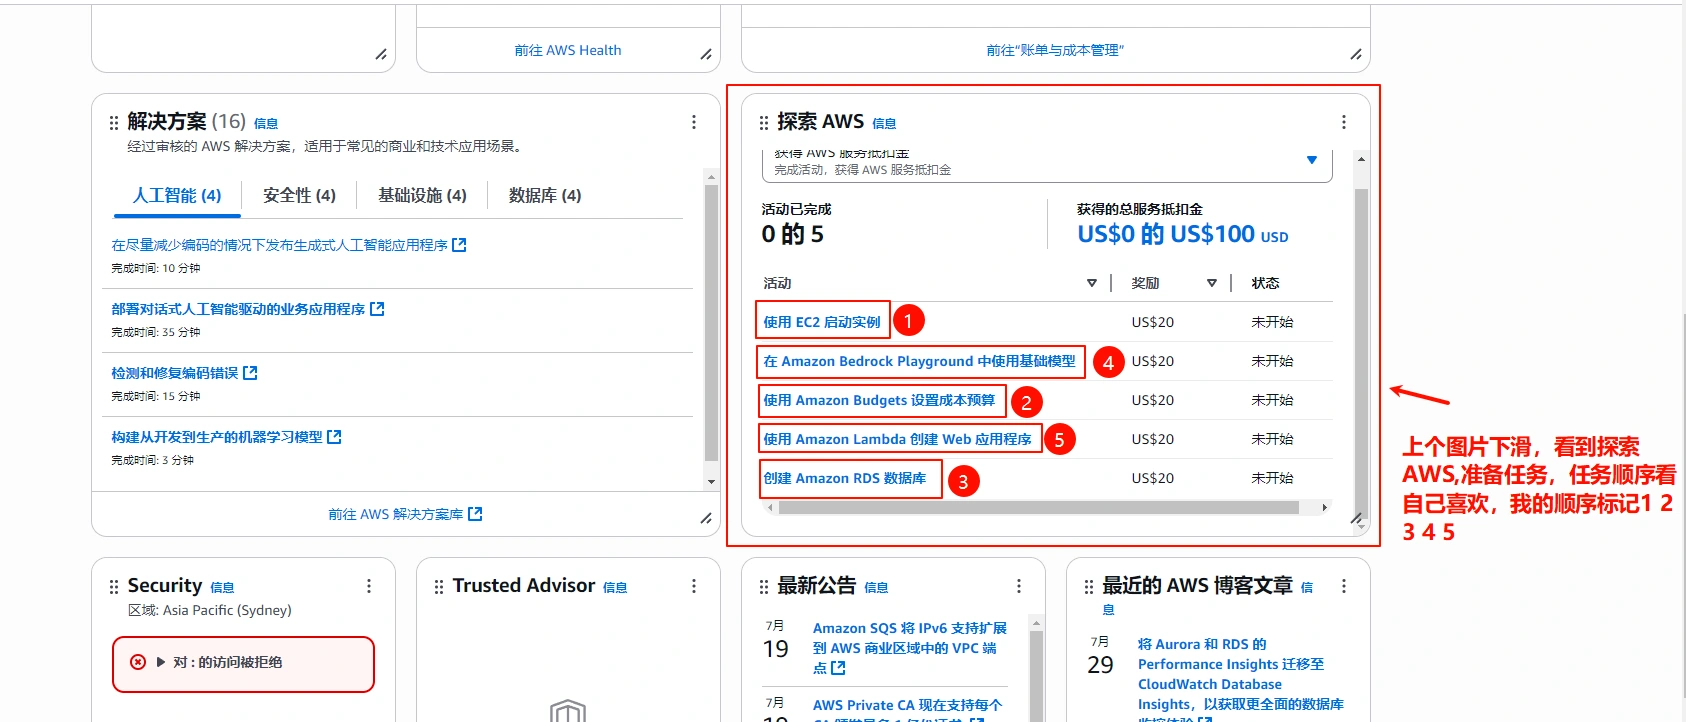Click the 探索 AWS horizontal scrollbar
Viewport: 1686px width, 722px height.
[x=1038, y=508]
